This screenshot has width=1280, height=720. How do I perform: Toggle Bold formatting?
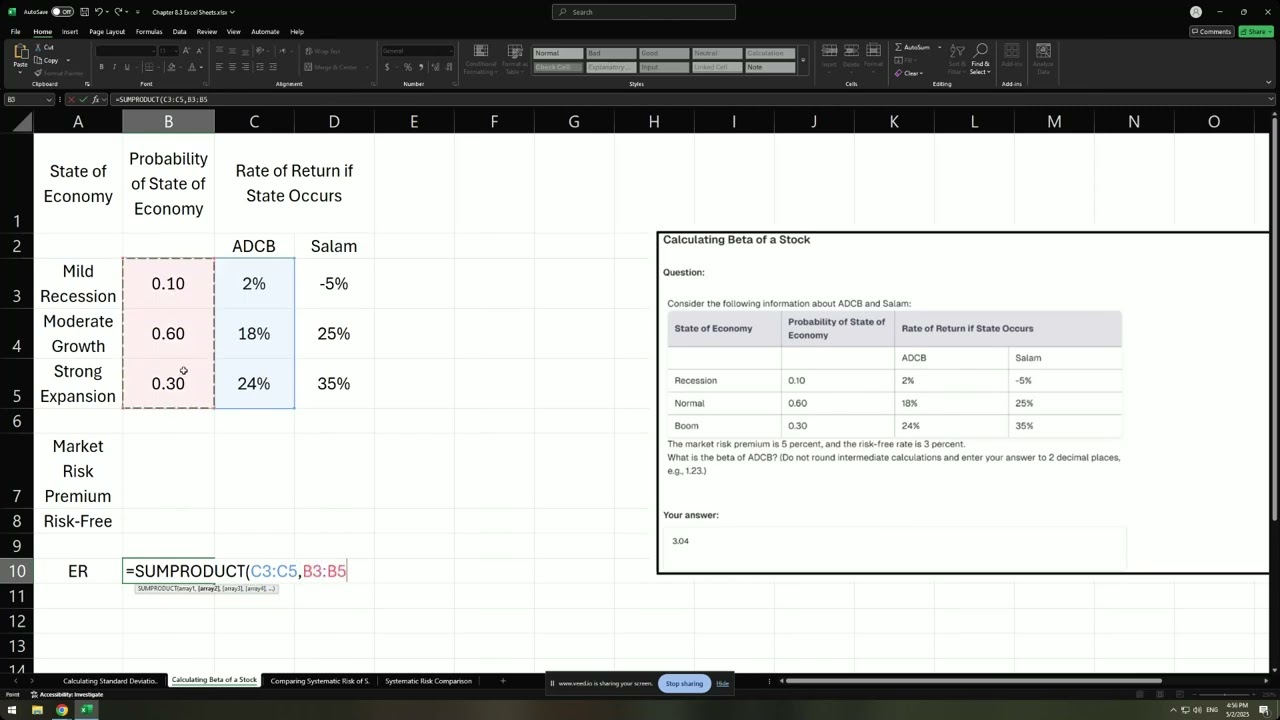pyautogui.click(x=101, y=67)
